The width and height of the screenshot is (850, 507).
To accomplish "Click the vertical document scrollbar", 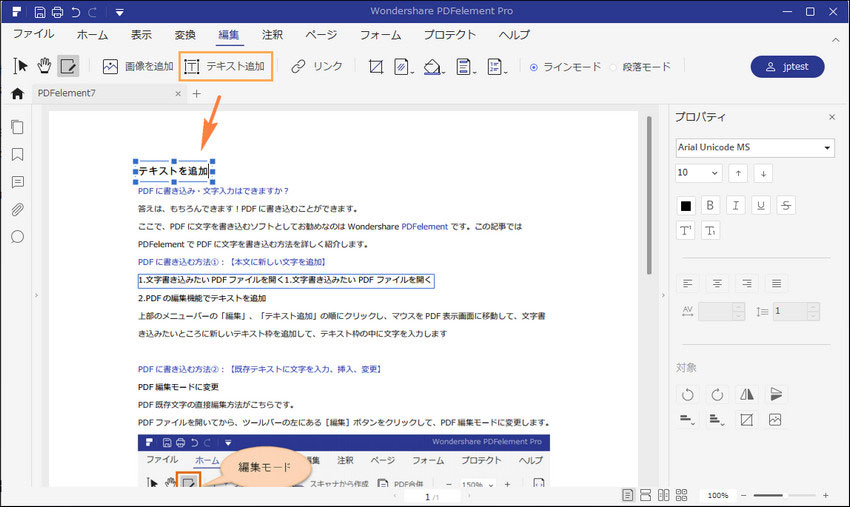I will point(649,195).
